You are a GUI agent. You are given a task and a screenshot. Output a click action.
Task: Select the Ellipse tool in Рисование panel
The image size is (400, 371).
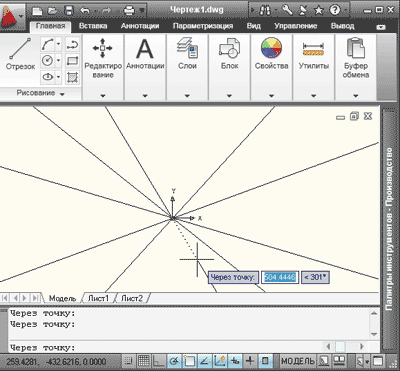[47, 77]
